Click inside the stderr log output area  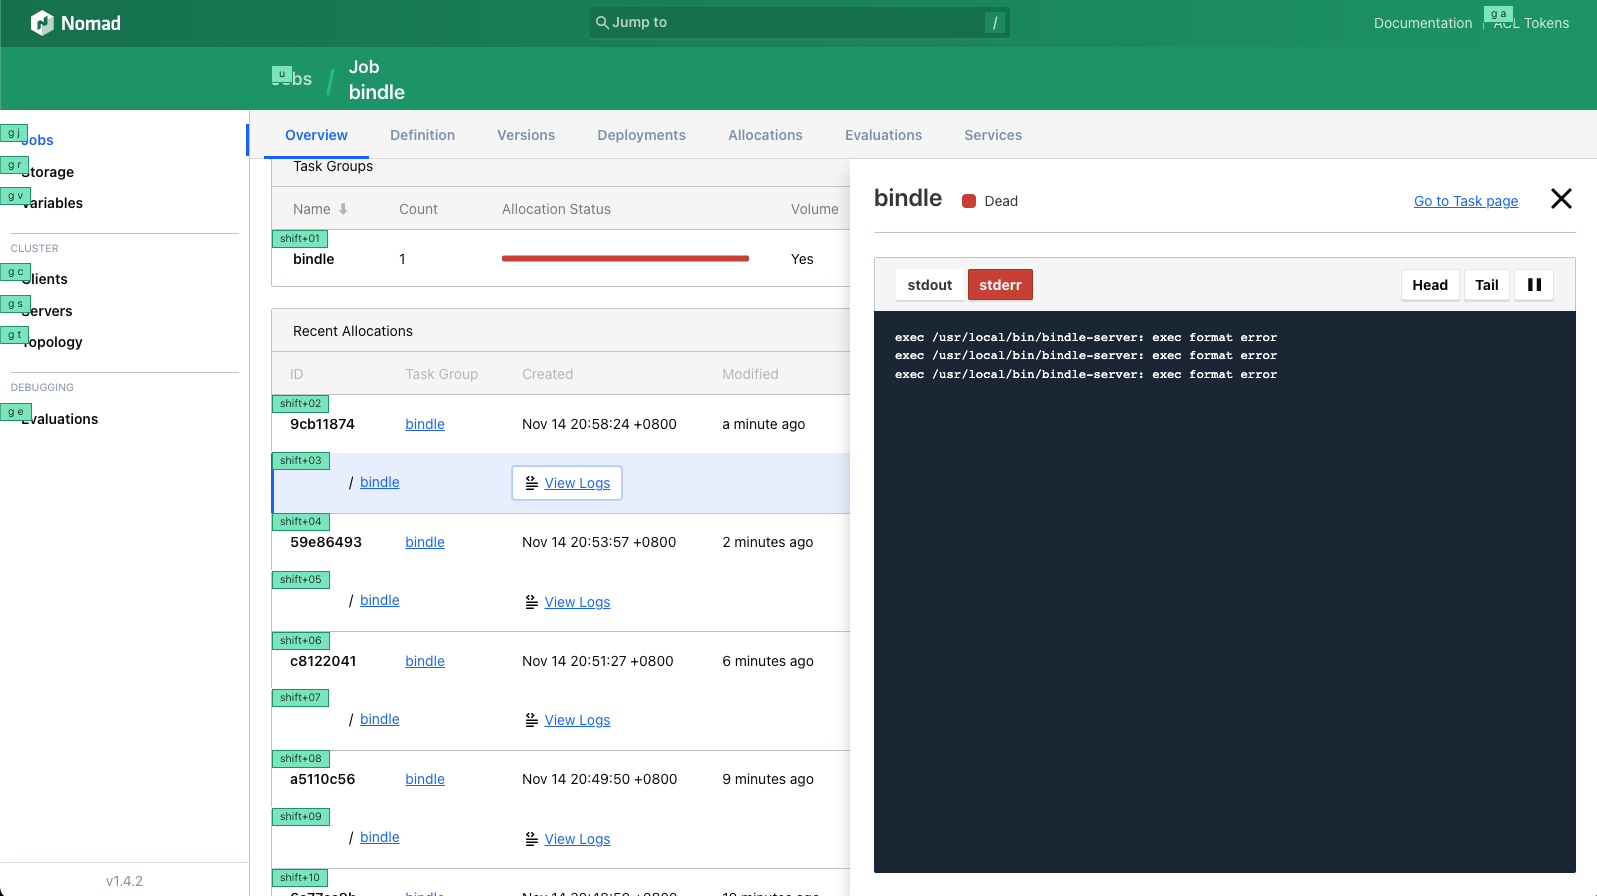click(x=1225, y=592)
